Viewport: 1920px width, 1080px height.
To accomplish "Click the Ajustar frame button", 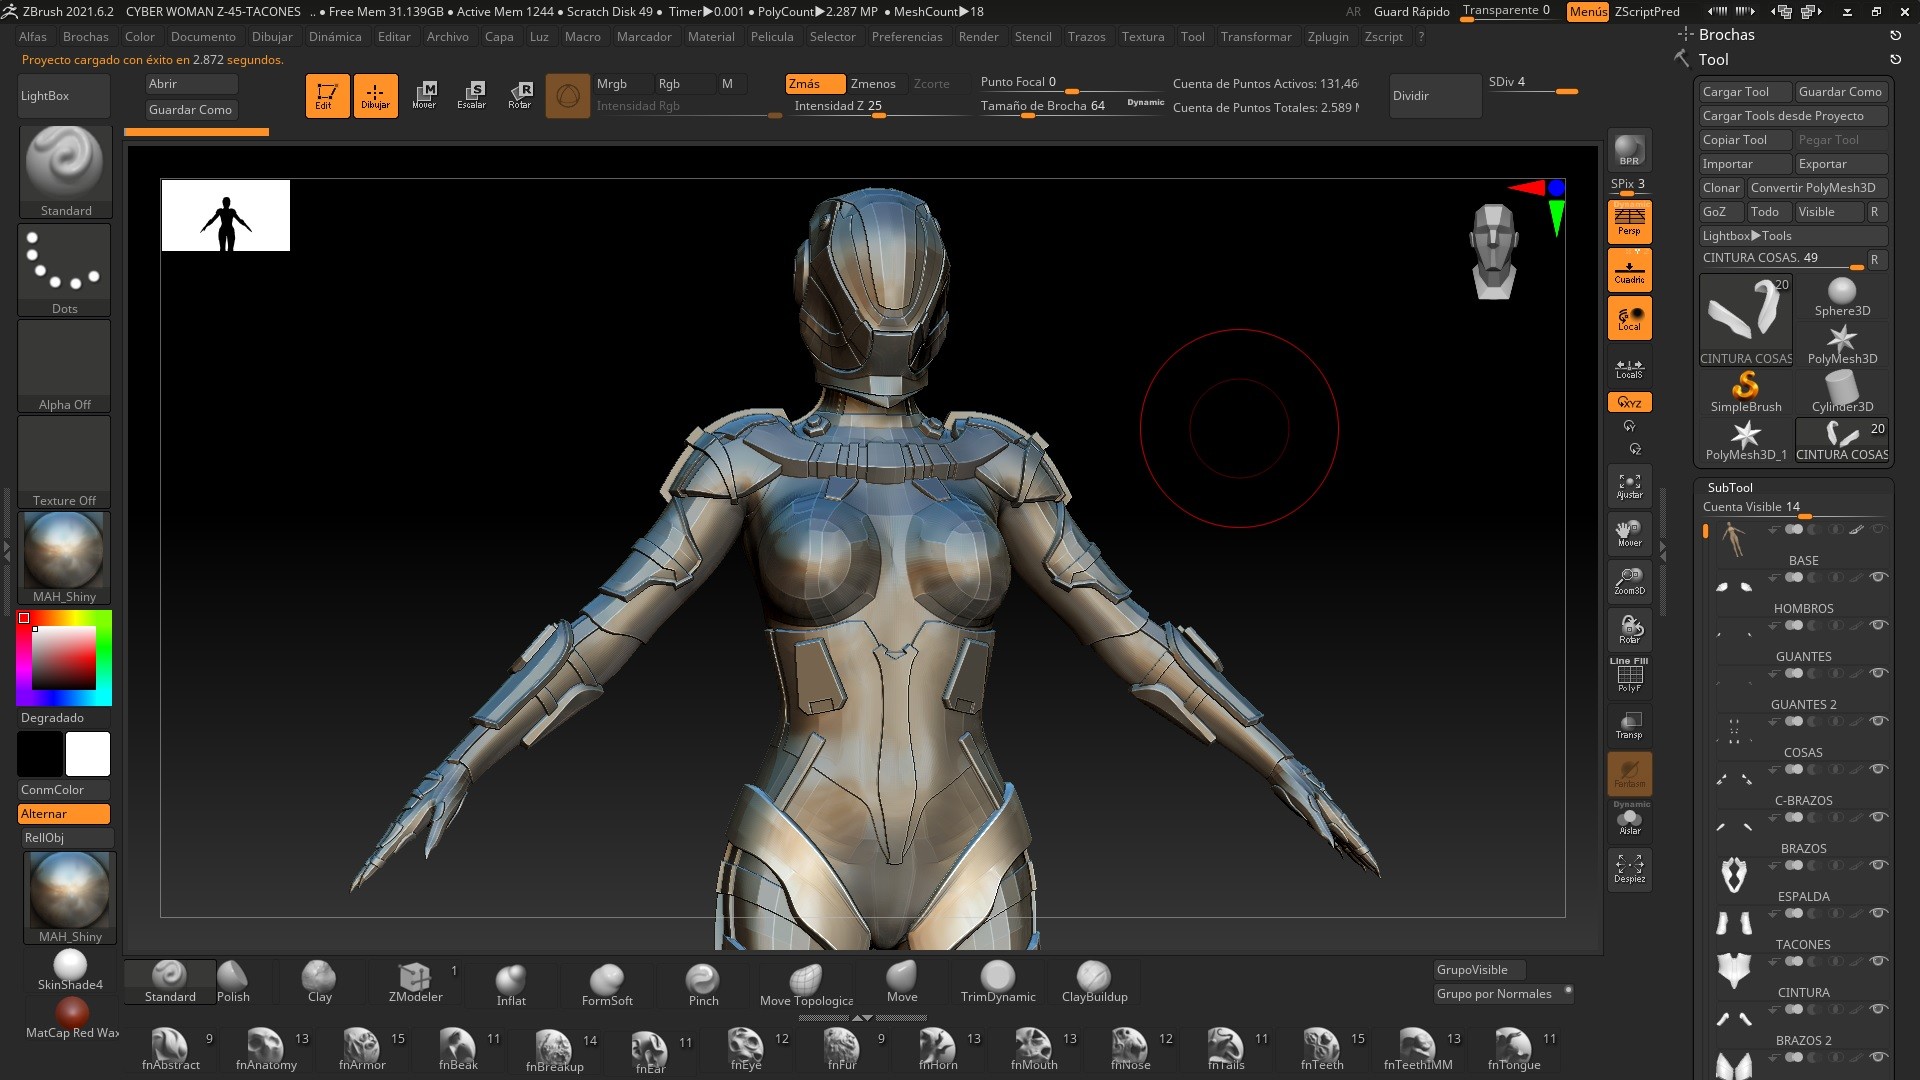I will tap(1629, 486).
